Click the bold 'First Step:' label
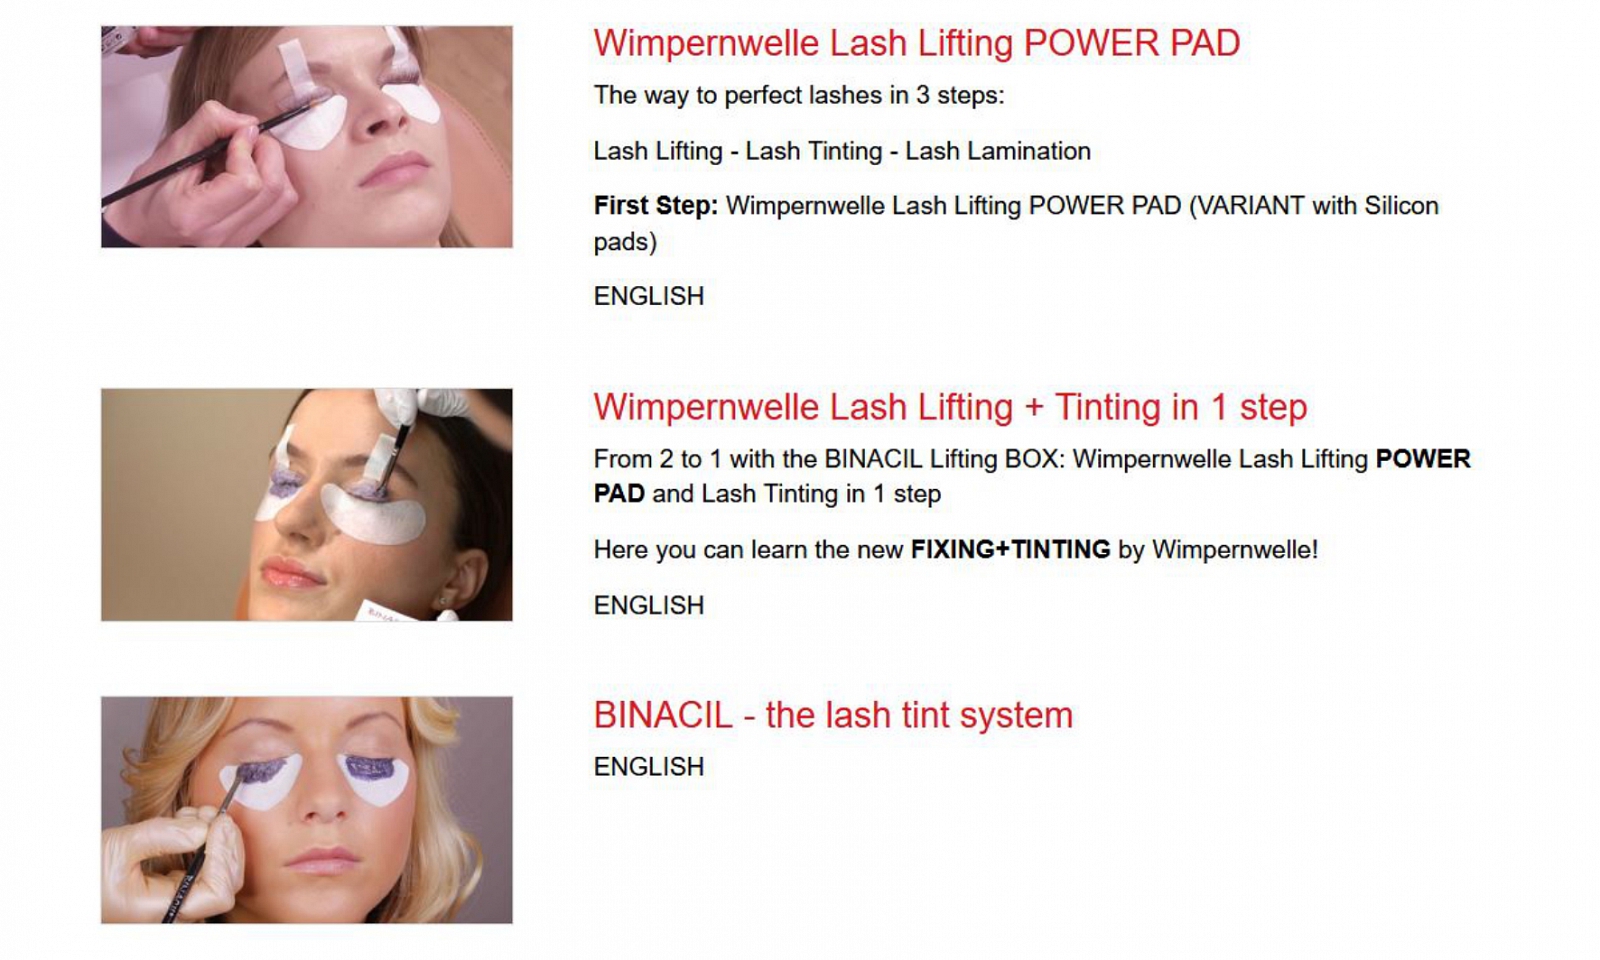The image size is (1600, 960). (656, 206)
